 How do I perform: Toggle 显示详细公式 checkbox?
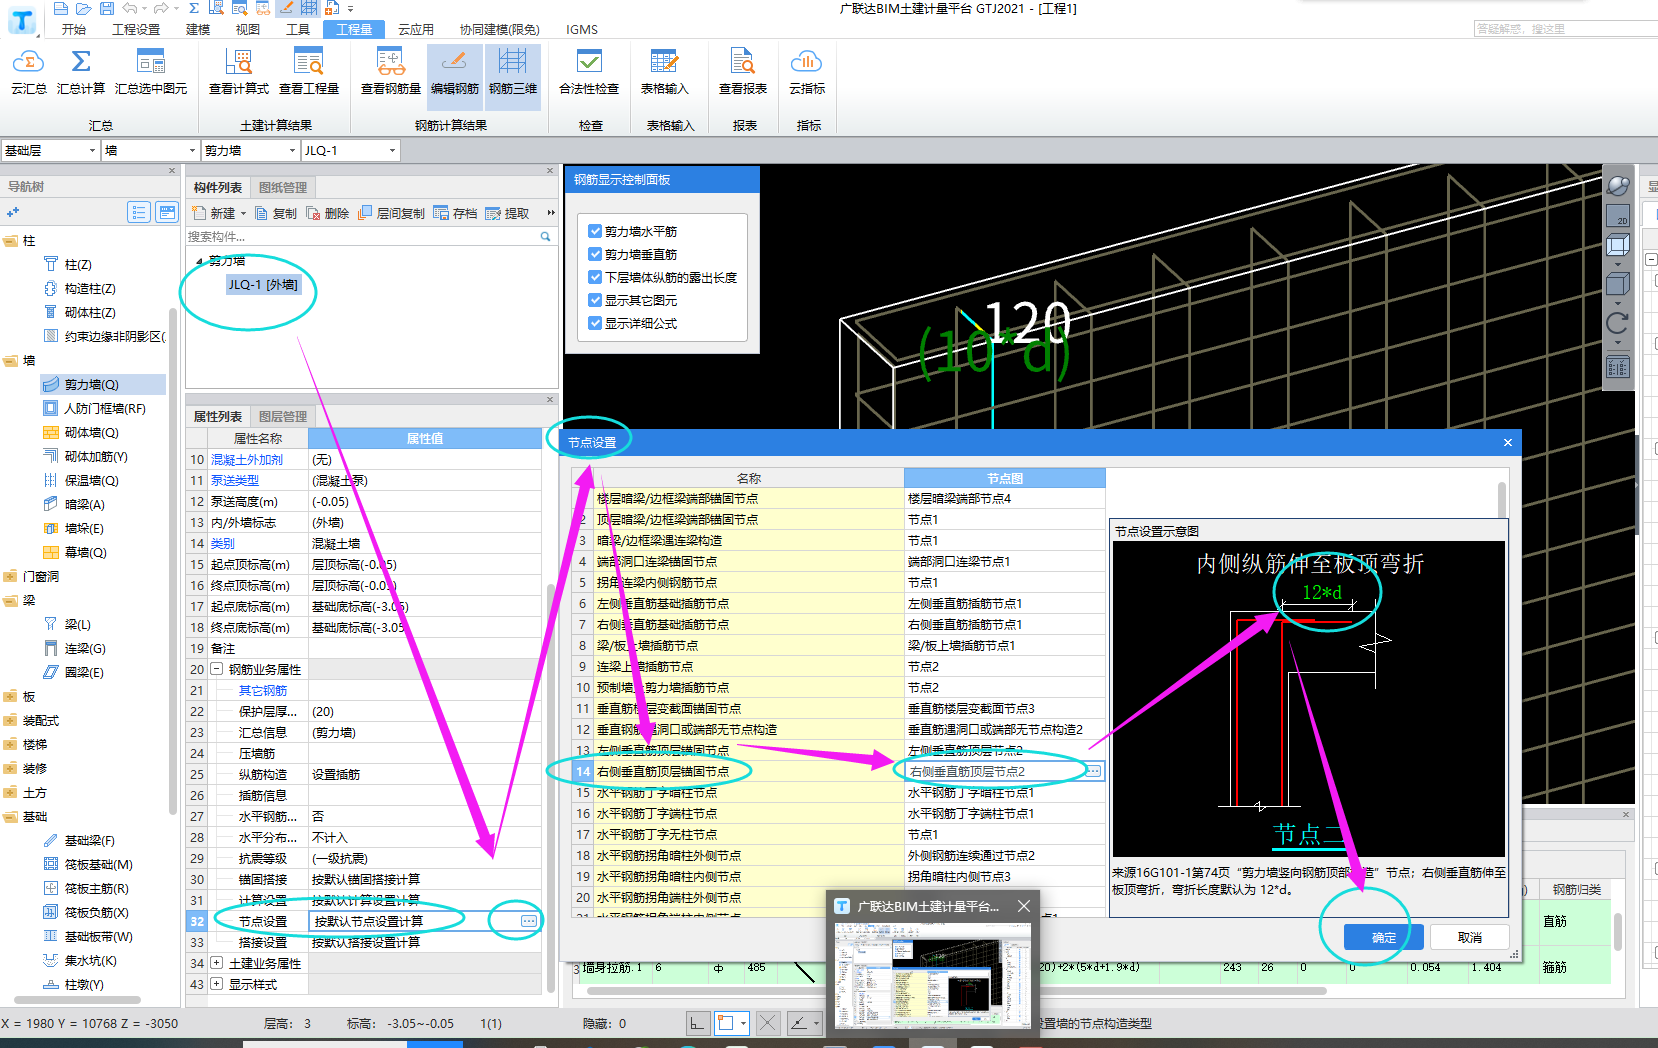tap(595, 323)
